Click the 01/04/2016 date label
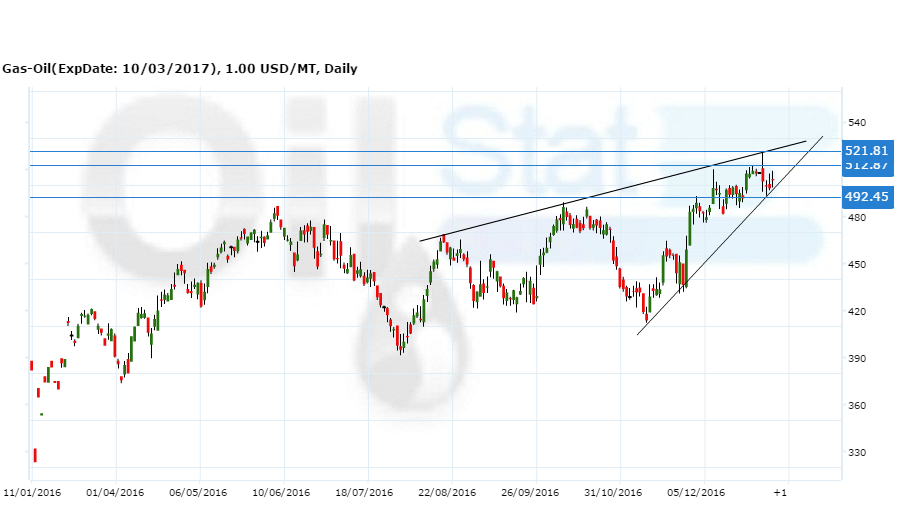This screenshot has height=509, width=909. pyautogui.click(x=115, y=493)
